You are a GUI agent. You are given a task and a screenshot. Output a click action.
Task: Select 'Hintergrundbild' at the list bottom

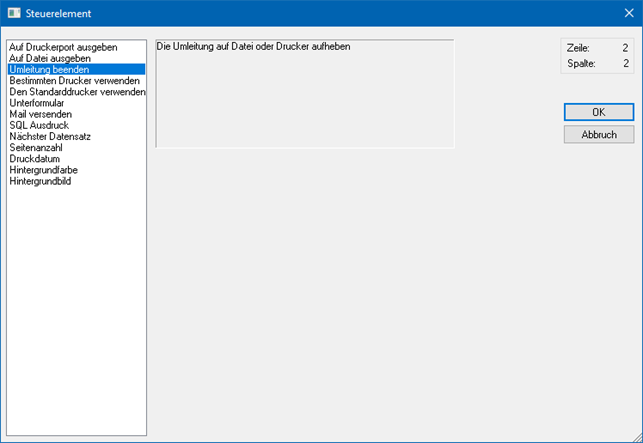coord(41,181)
